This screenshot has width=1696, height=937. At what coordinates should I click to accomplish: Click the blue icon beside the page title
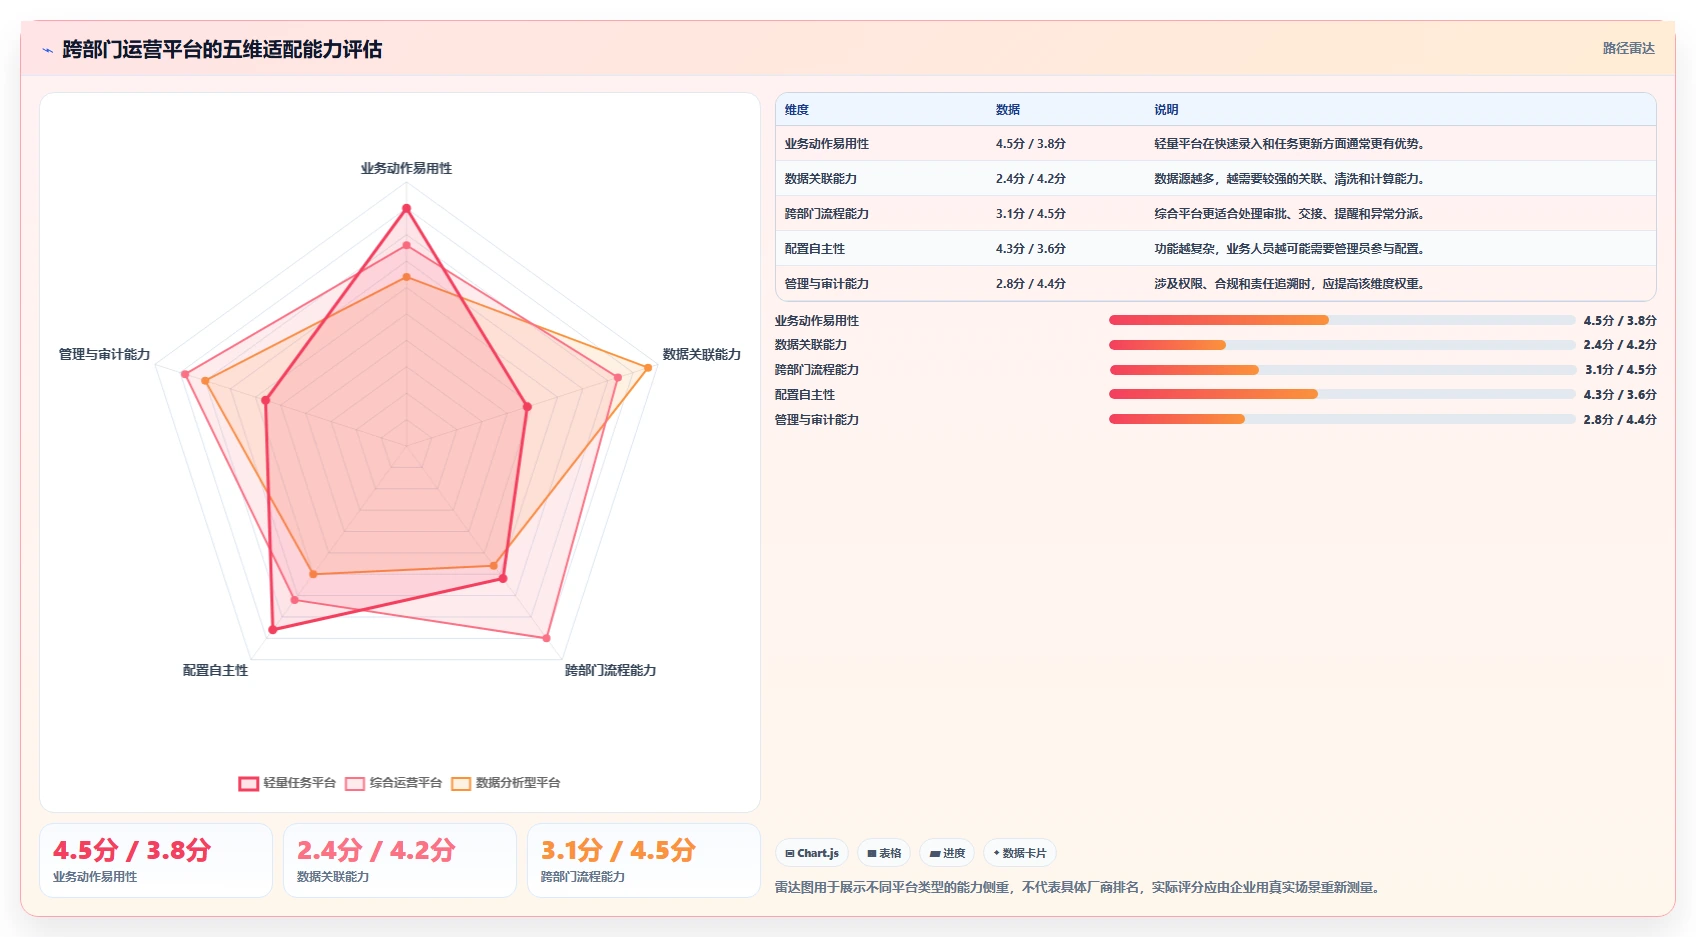coord(47,50)
